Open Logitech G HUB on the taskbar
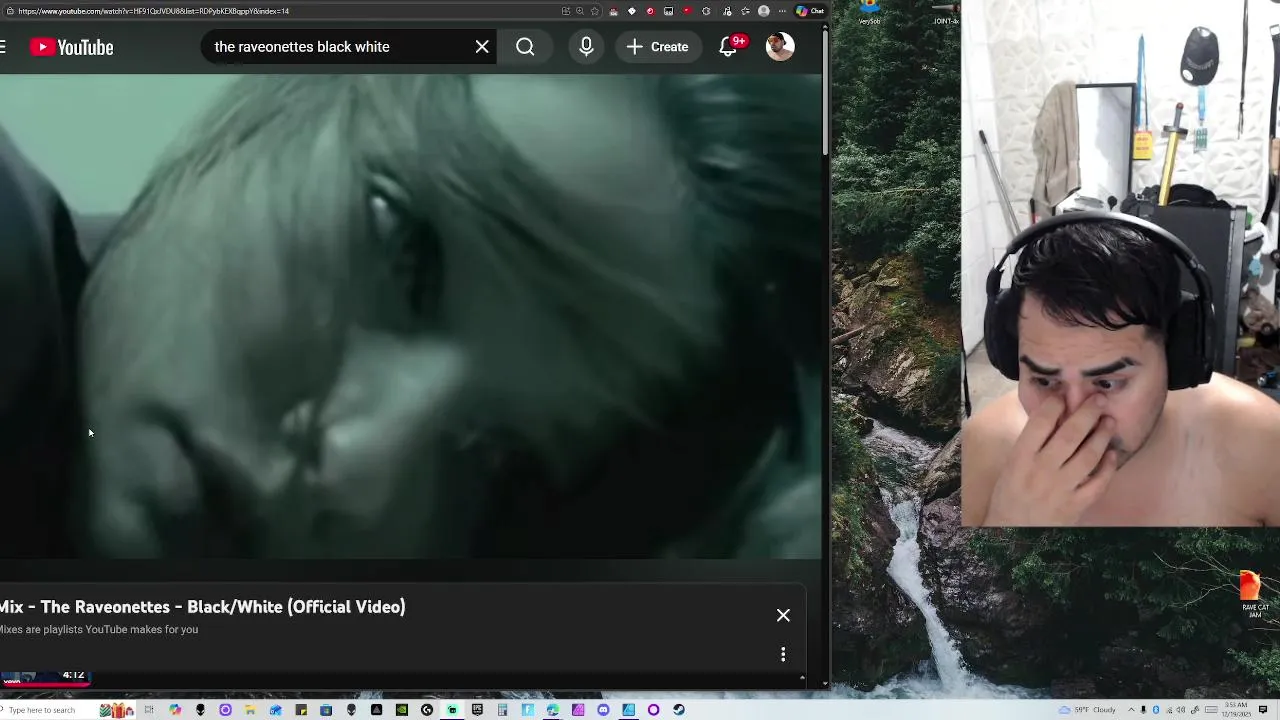This screenshot has height=720, width=1280. point(427,710)
